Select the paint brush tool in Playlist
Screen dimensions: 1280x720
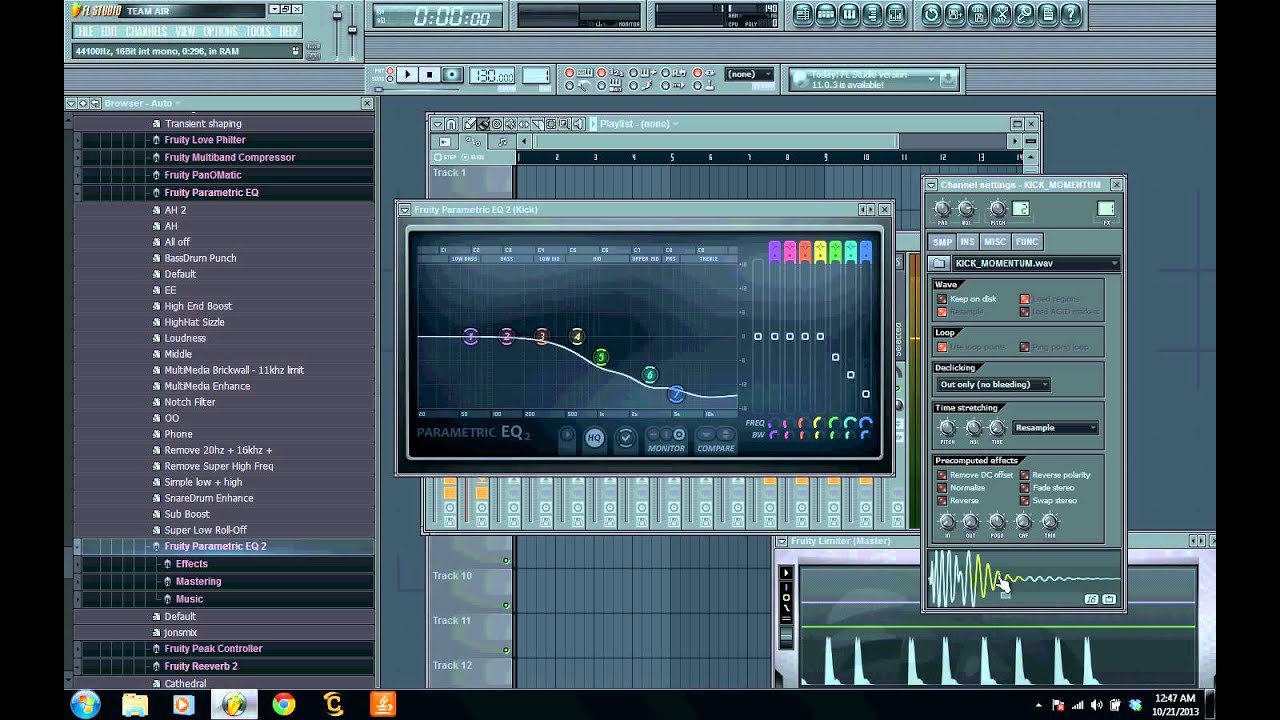tap(483, 124)
